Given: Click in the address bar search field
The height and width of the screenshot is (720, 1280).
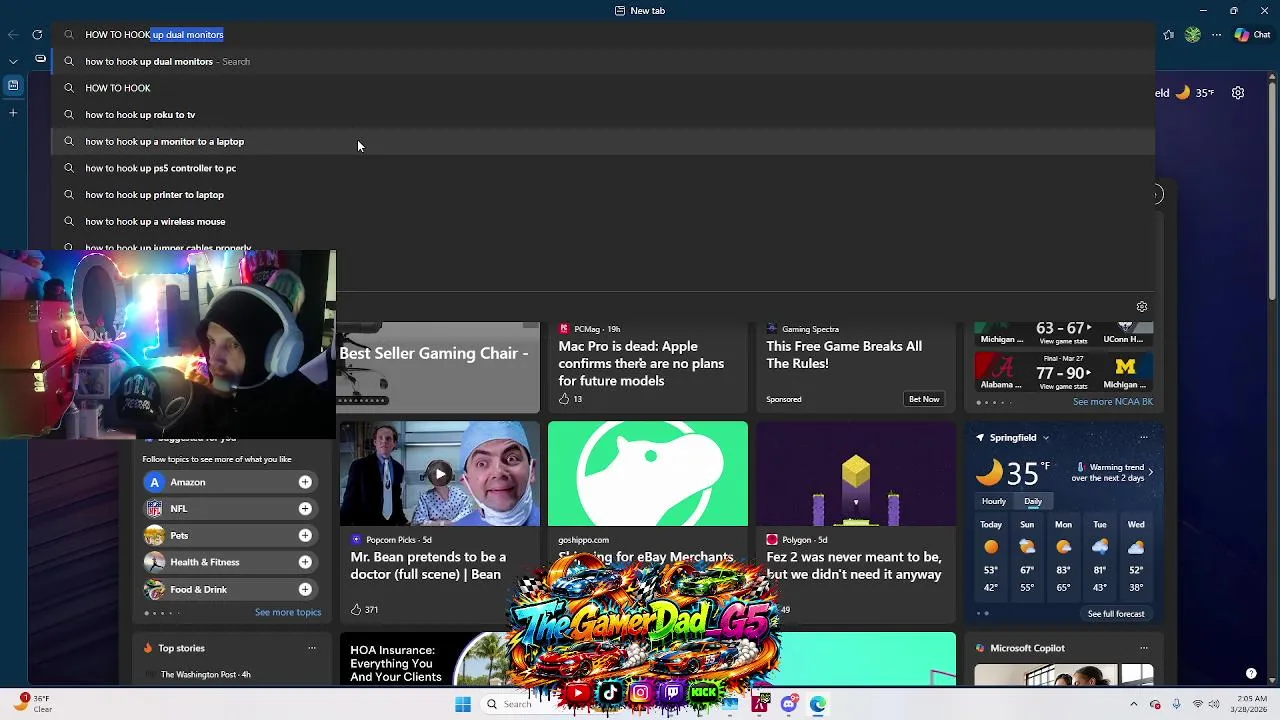Looking at the screenshot, I should coord(603,35).
